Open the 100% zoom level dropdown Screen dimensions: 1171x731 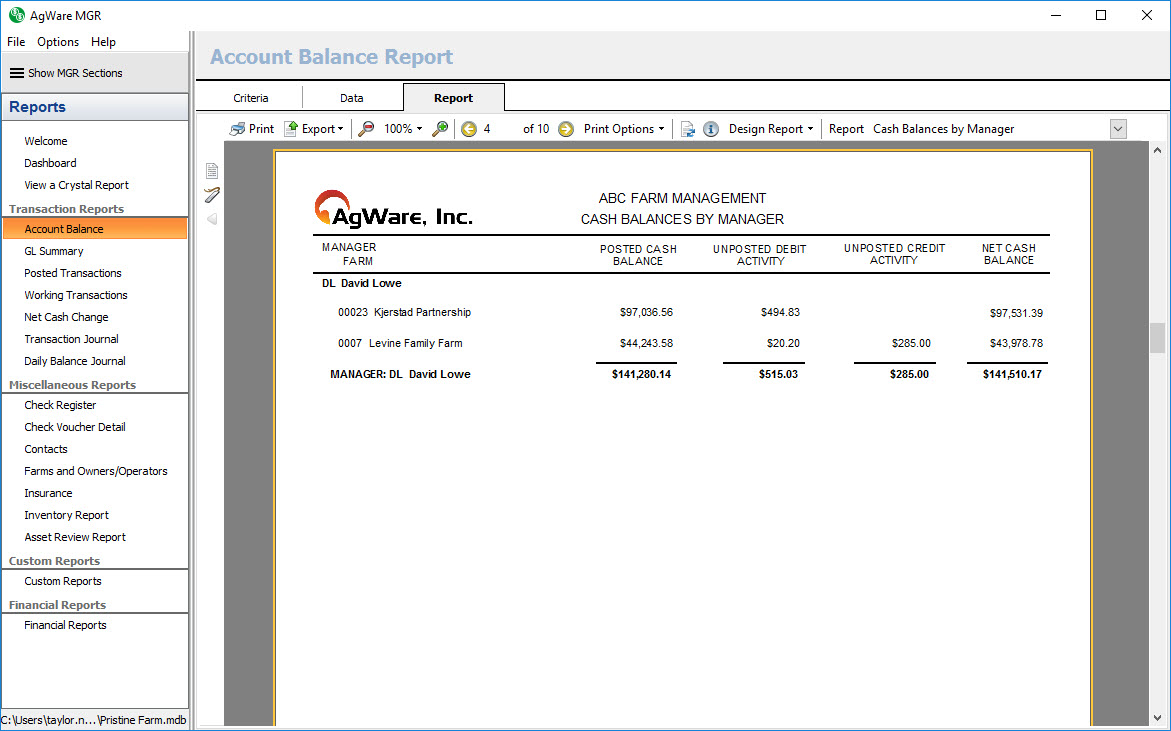click(x=403, y=129)
